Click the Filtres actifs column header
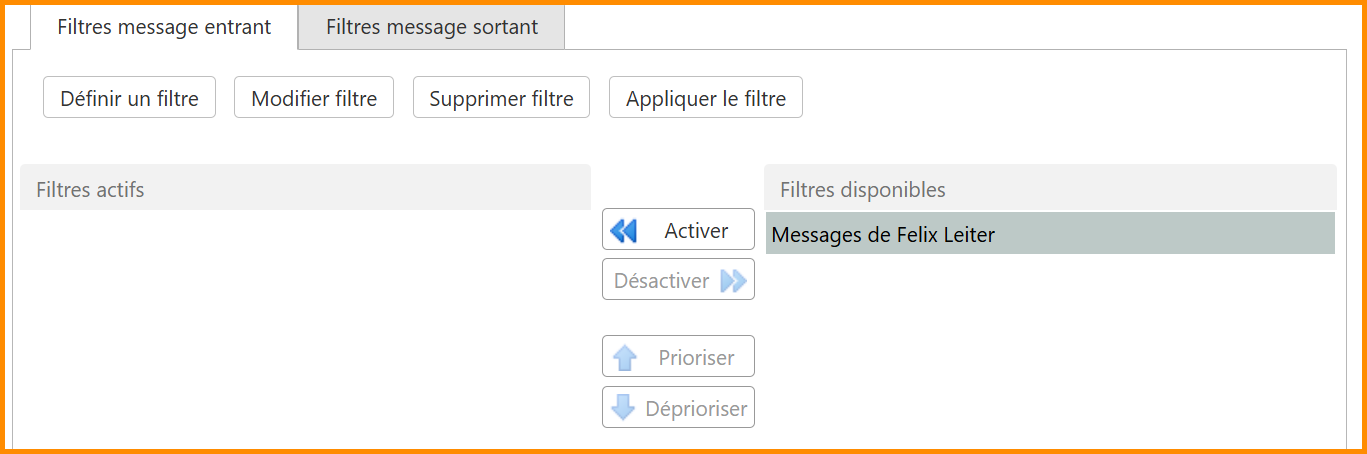1367x454 pixels. [305, 189]
